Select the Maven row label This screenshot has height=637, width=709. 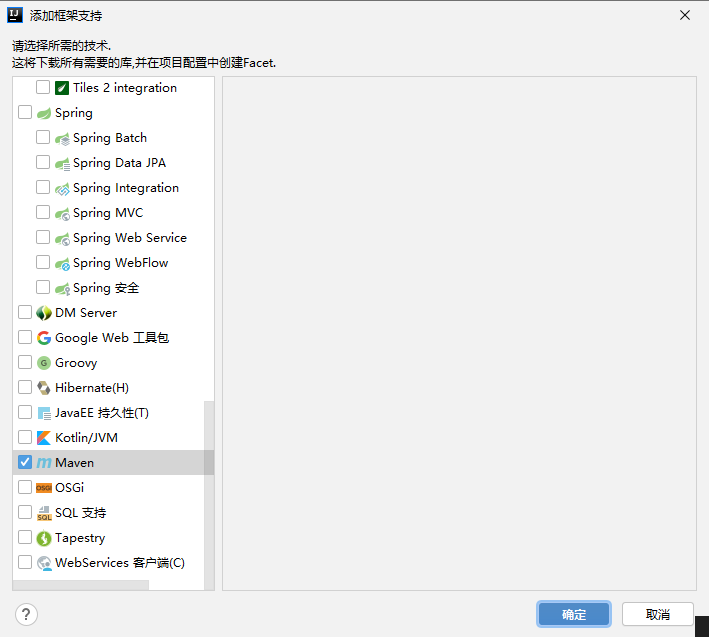point(75,463)
